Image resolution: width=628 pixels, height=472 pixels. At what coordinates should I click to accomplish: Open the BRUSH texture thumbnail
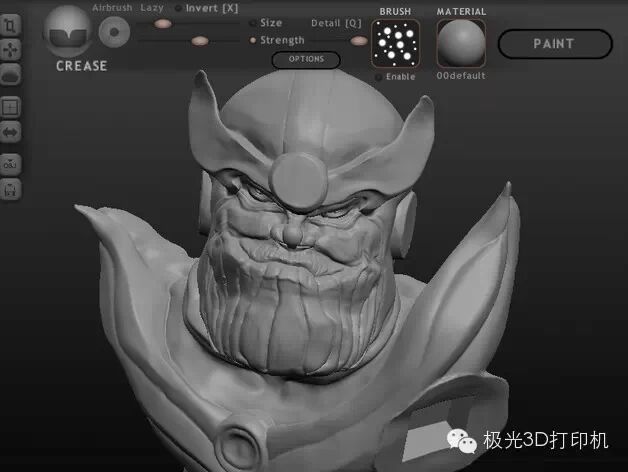396,44
